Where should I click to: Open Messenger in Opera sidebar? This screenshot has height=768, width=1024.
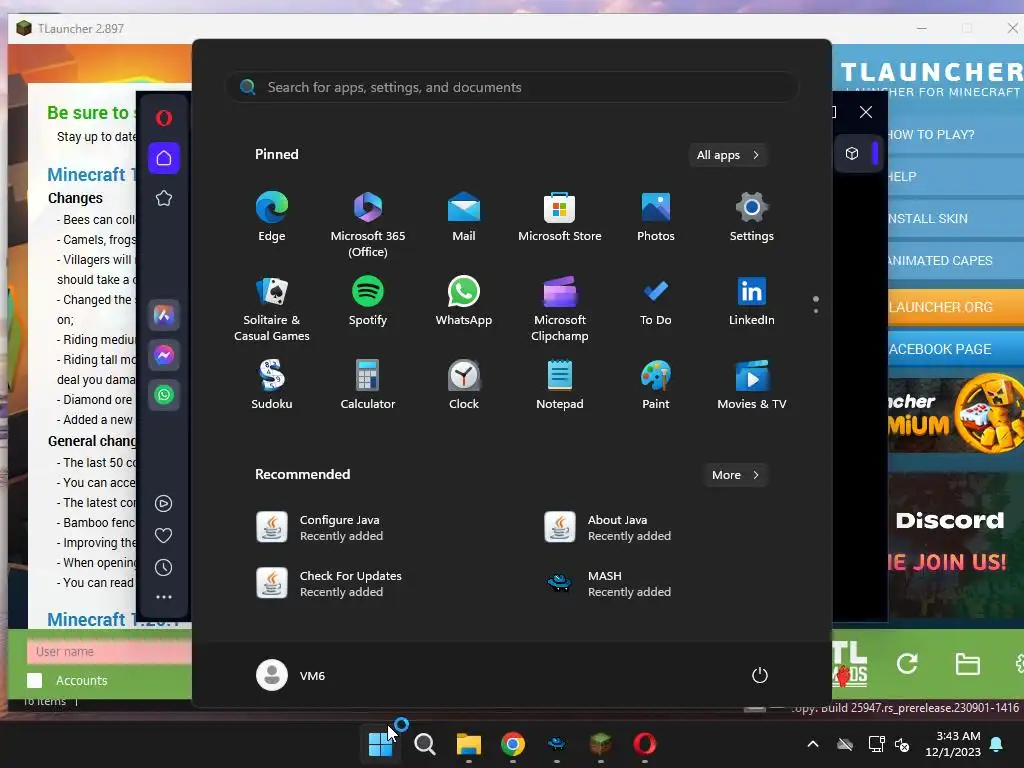(x=164, y=355)
